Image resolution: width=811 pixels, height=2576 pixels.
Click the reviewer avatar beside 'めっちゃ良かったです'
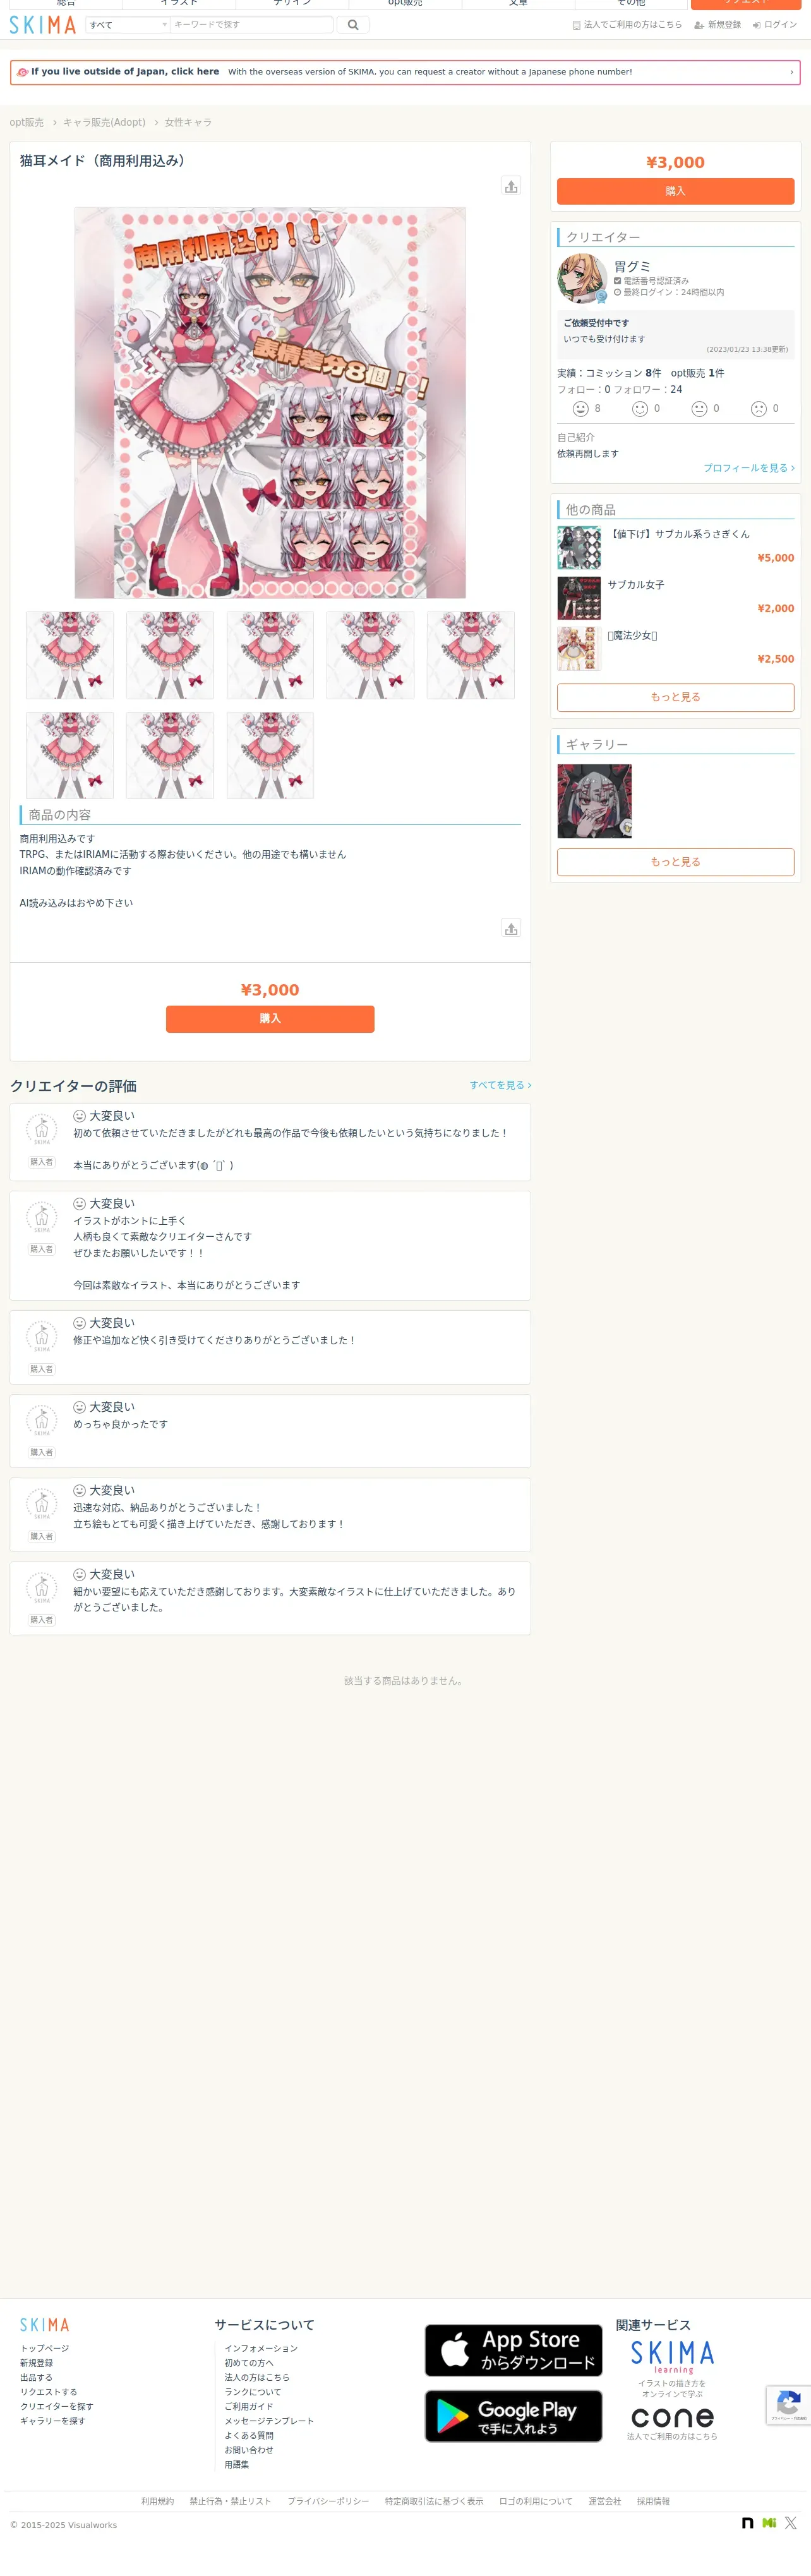(x=41, y=1419)
